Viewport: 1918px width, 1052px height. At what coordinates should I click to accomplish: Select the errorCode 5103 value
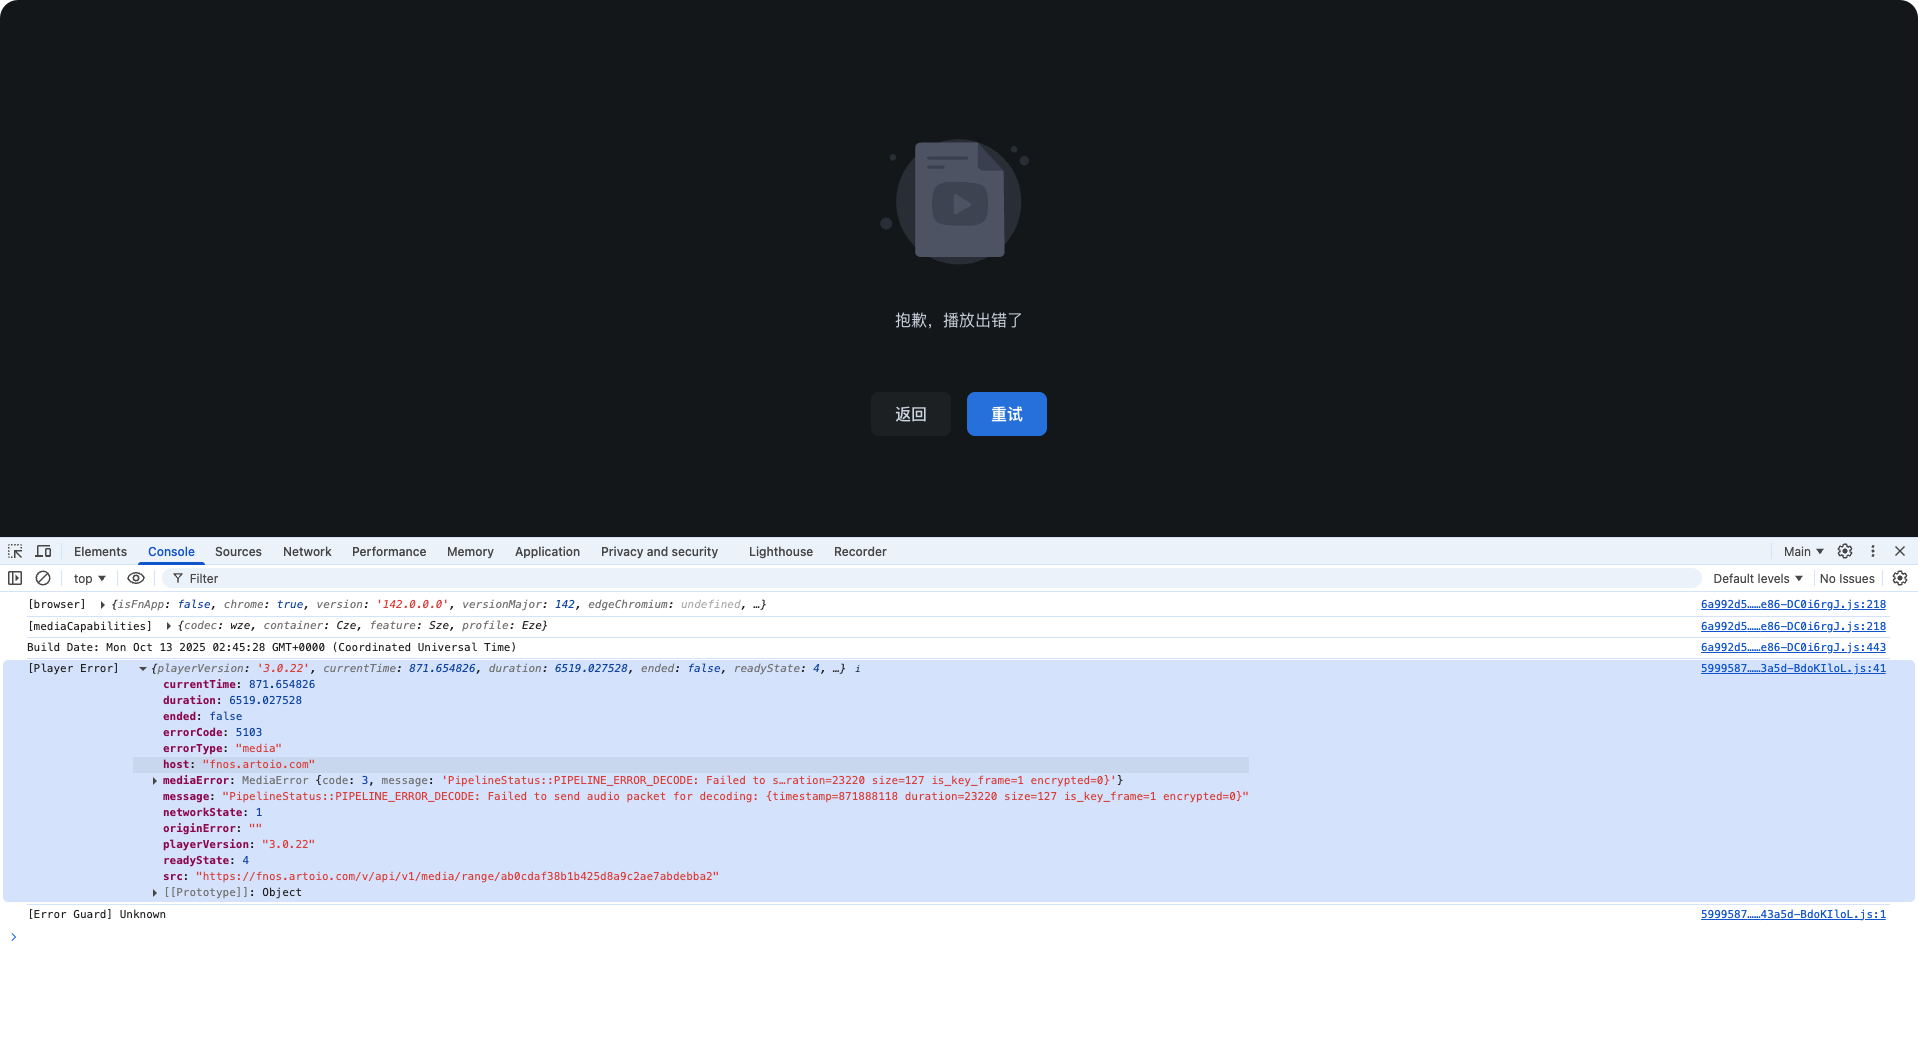coord(249,733)
